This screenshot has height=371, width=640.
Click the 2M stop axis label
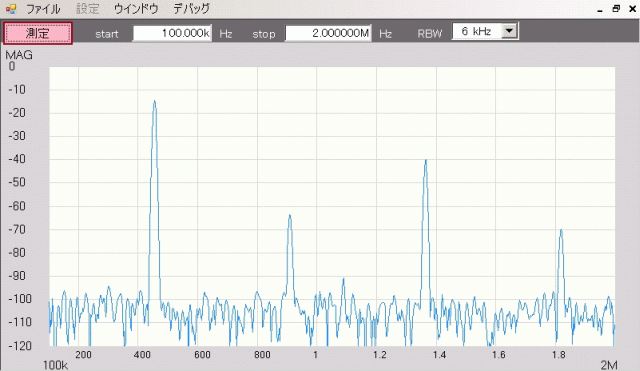[x=609, y=365]
